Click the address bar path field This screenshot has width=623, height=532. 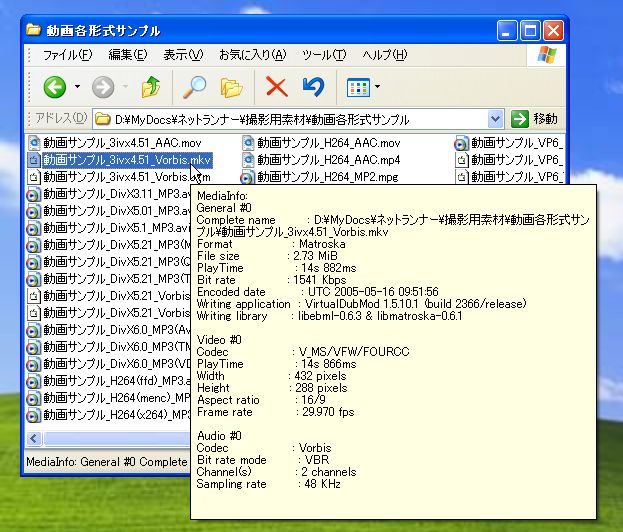[298, 119]
